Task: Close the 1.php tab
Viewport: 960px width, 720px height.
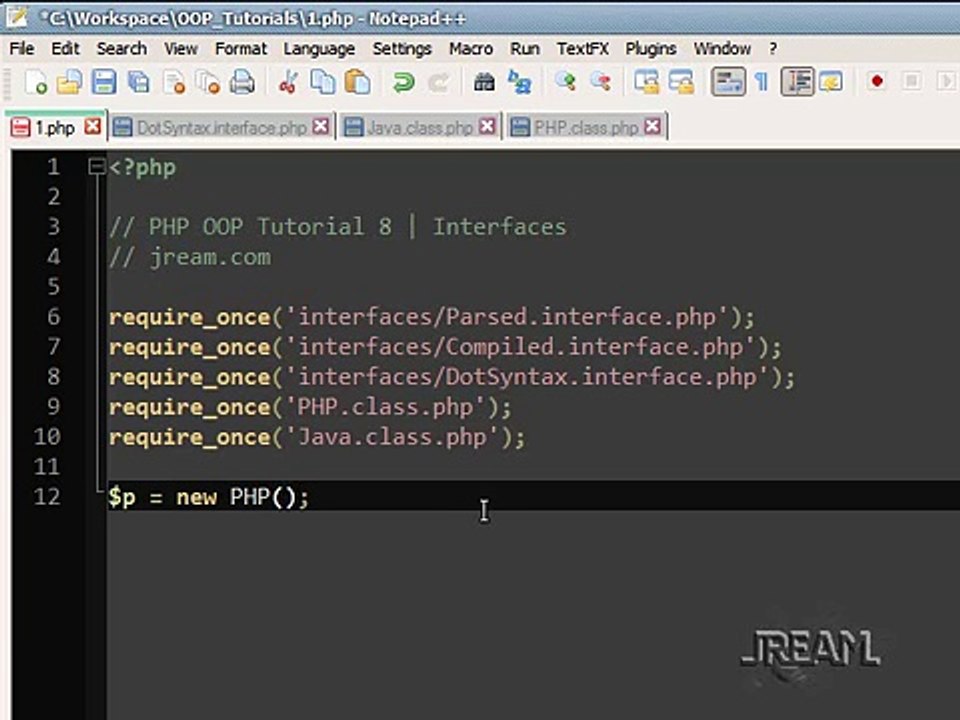Action: click(x=92, y=127)
